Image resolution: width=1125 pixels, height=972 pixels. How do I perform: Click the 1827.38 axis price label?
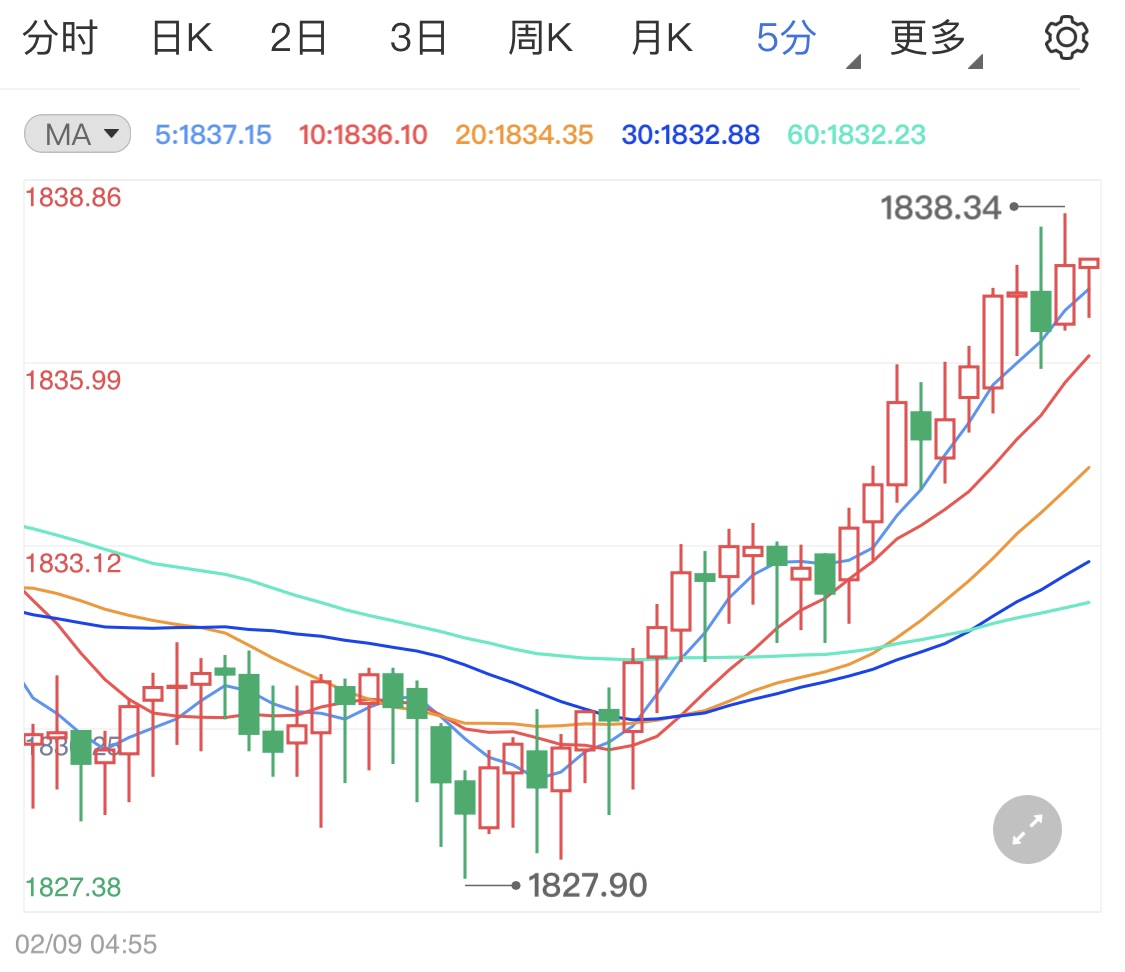tap(73, 888)
